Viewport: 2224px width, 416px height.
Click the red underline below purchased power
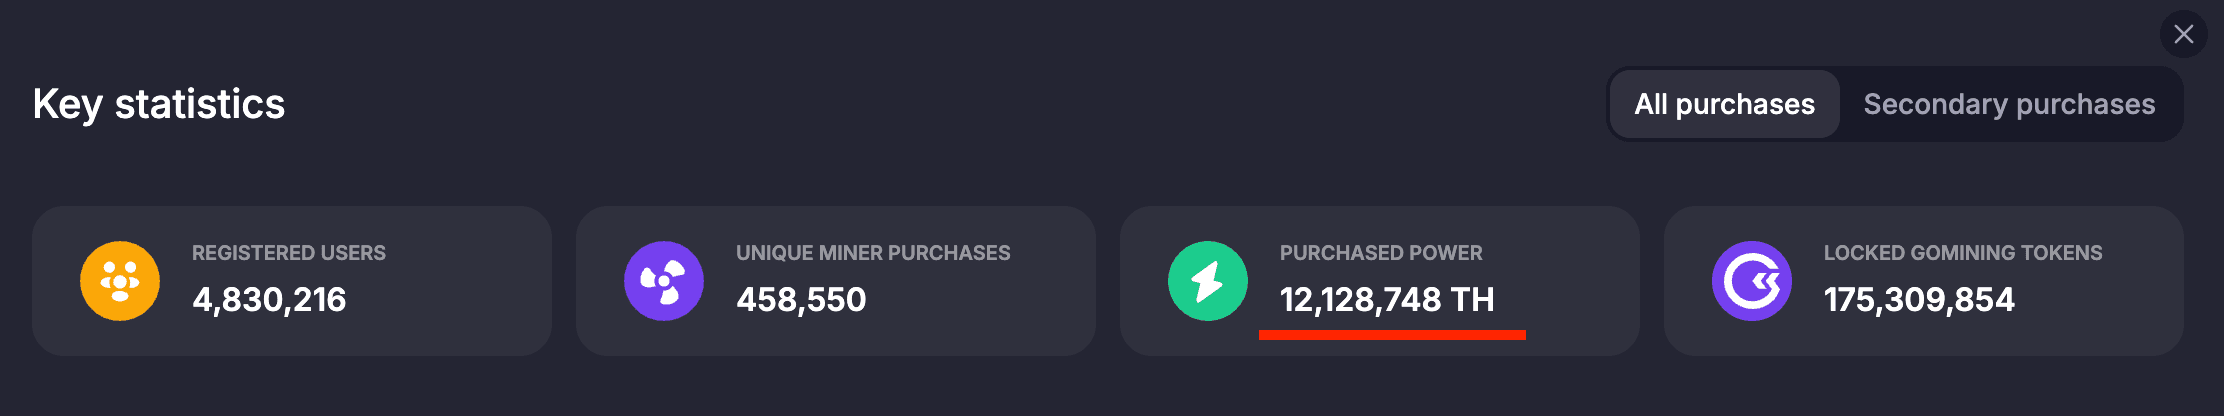point(1392,335)
